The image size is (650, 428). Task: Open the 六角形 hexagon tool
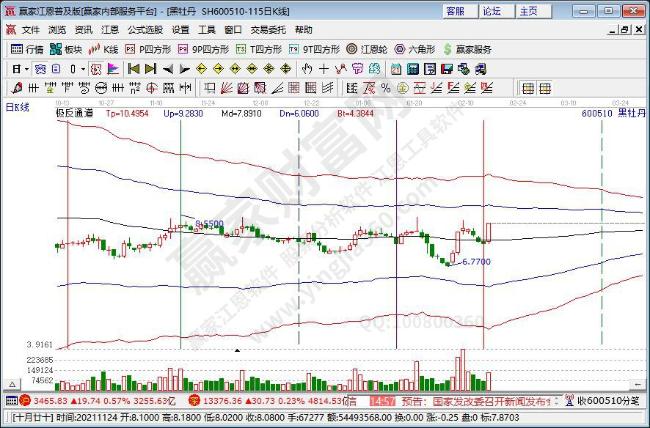pos(415,49)
